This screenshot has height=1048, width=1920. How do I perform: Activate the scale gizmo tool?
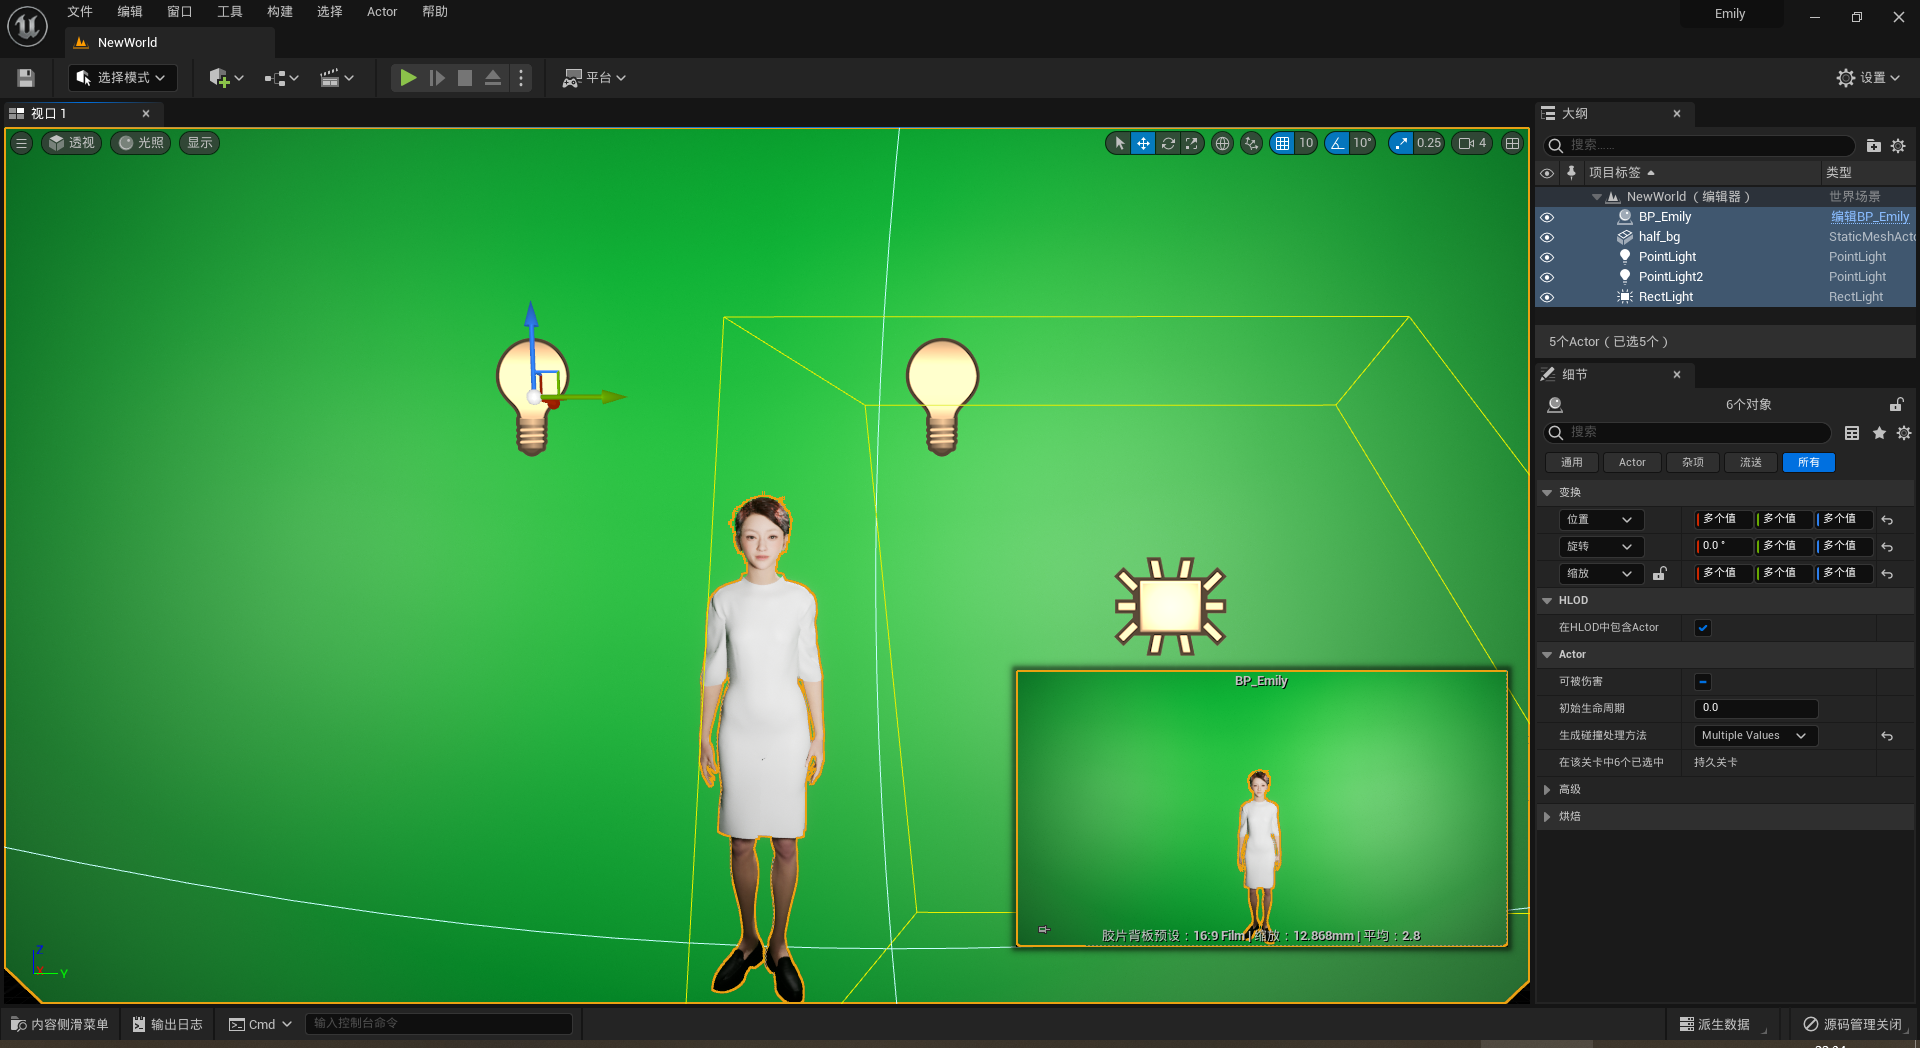coord(1192,143)
